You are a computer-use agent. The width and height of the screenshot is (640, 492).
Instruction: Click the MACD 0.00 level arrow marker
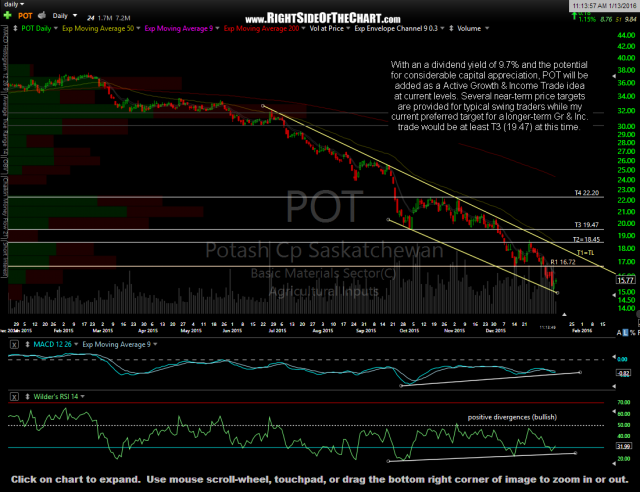coord(614,357)
